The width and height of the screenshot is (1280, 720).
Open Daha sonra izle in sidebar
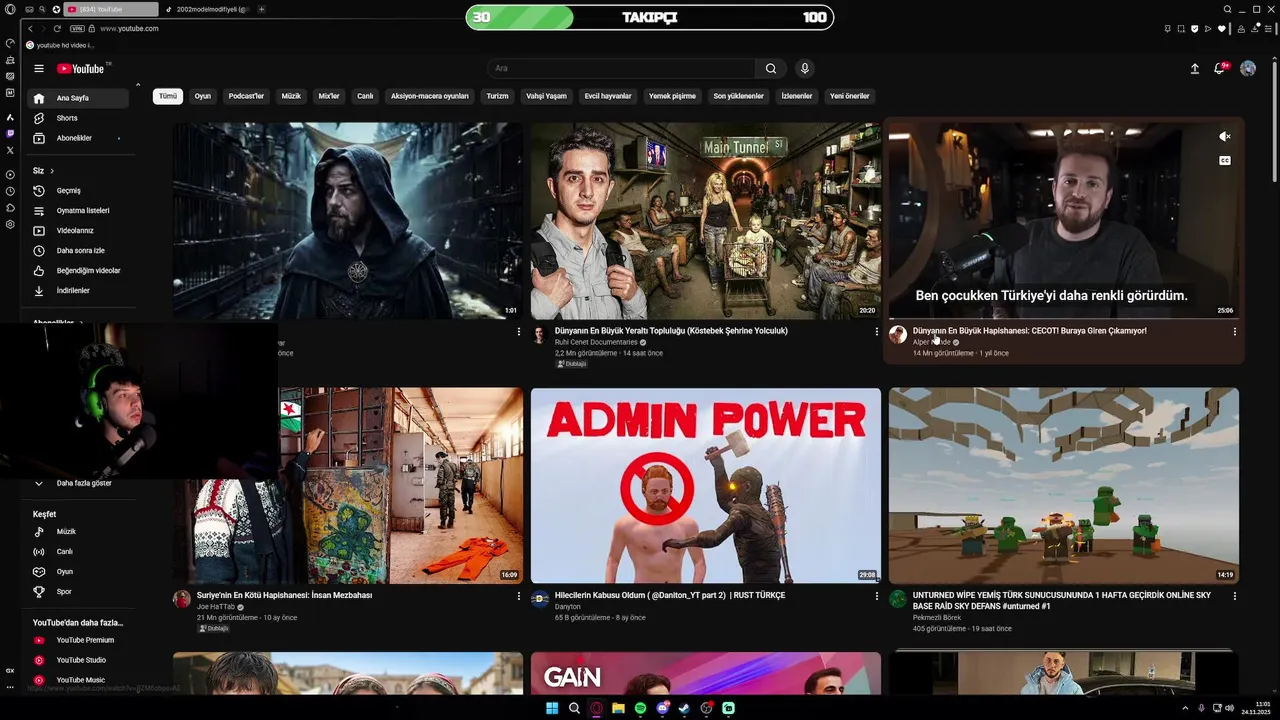click(79, 250)
